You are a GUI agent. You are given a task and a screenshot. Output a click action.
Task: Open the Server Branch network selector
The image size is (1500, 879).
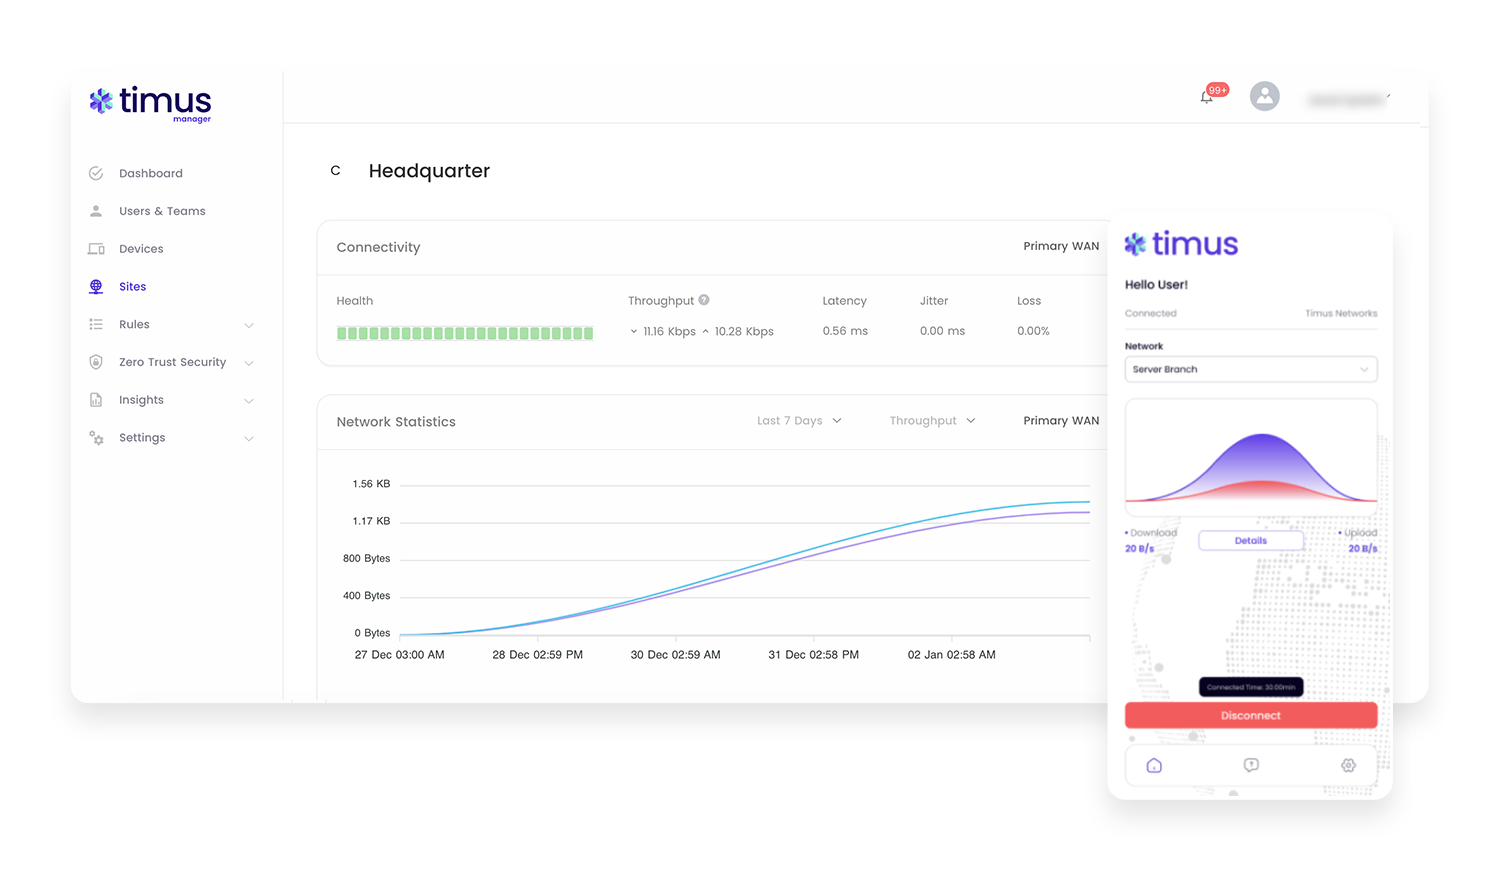1250,369
